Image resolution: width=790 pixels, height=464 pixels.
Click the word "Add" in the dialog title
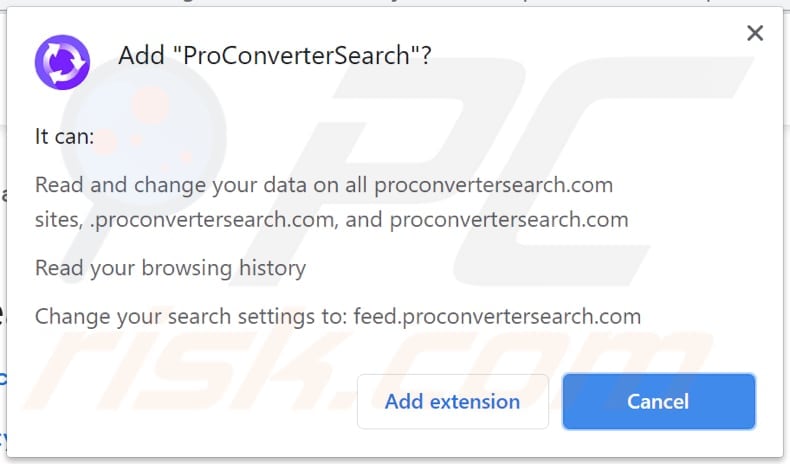coord(142,55)
